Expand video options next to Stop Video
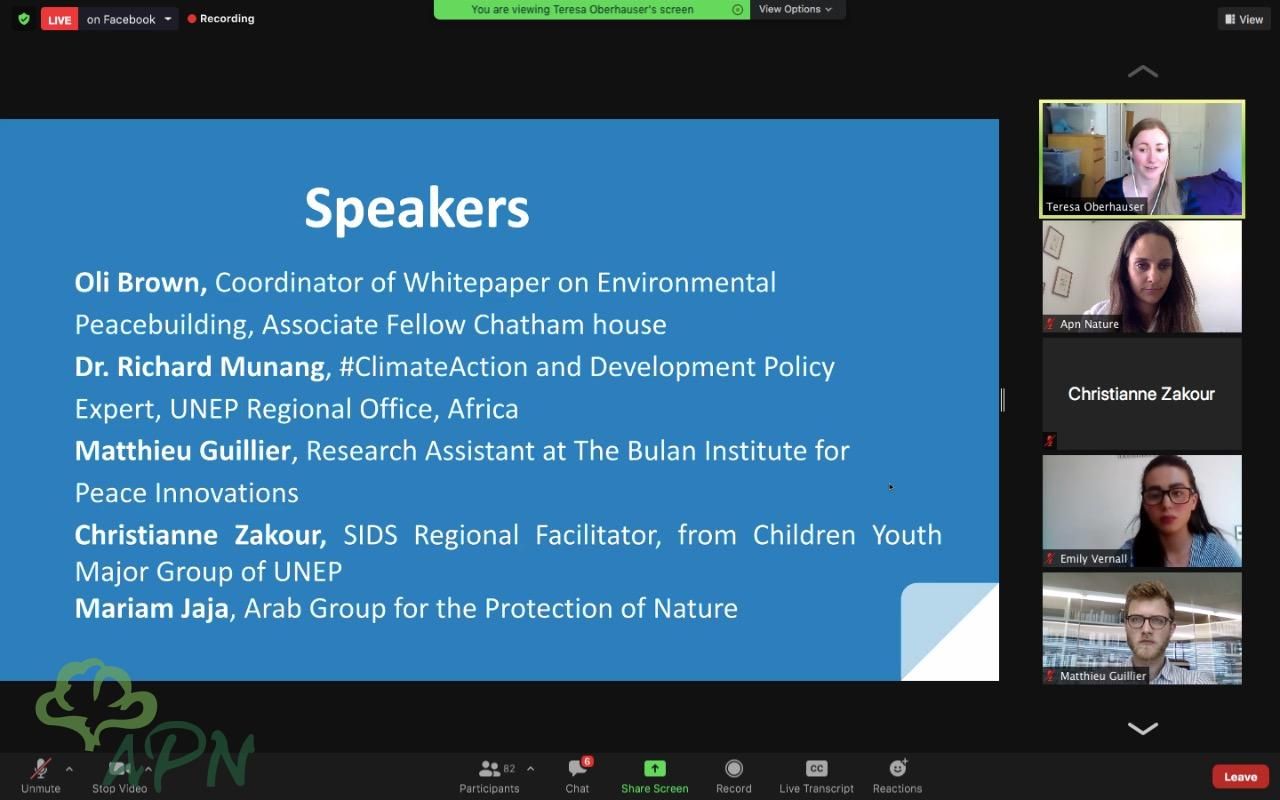 (148, 769)
